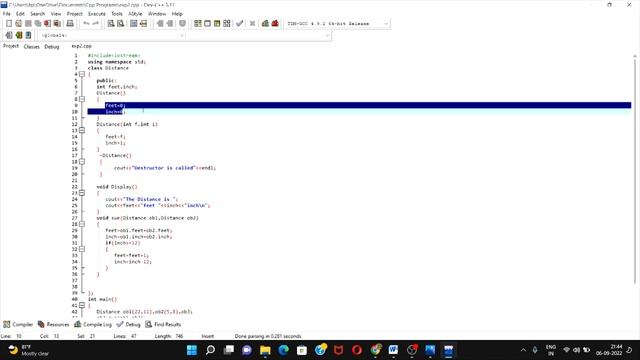Click the Debug checkmark toolbar icon
The image size is (640, 360).
click(x=240, y=24)
